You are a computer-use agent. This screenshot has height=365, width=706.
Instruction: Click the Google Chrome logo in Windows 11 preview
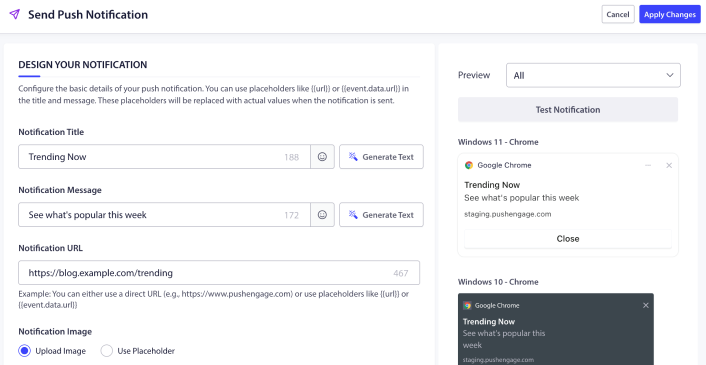tap(469, 165)
